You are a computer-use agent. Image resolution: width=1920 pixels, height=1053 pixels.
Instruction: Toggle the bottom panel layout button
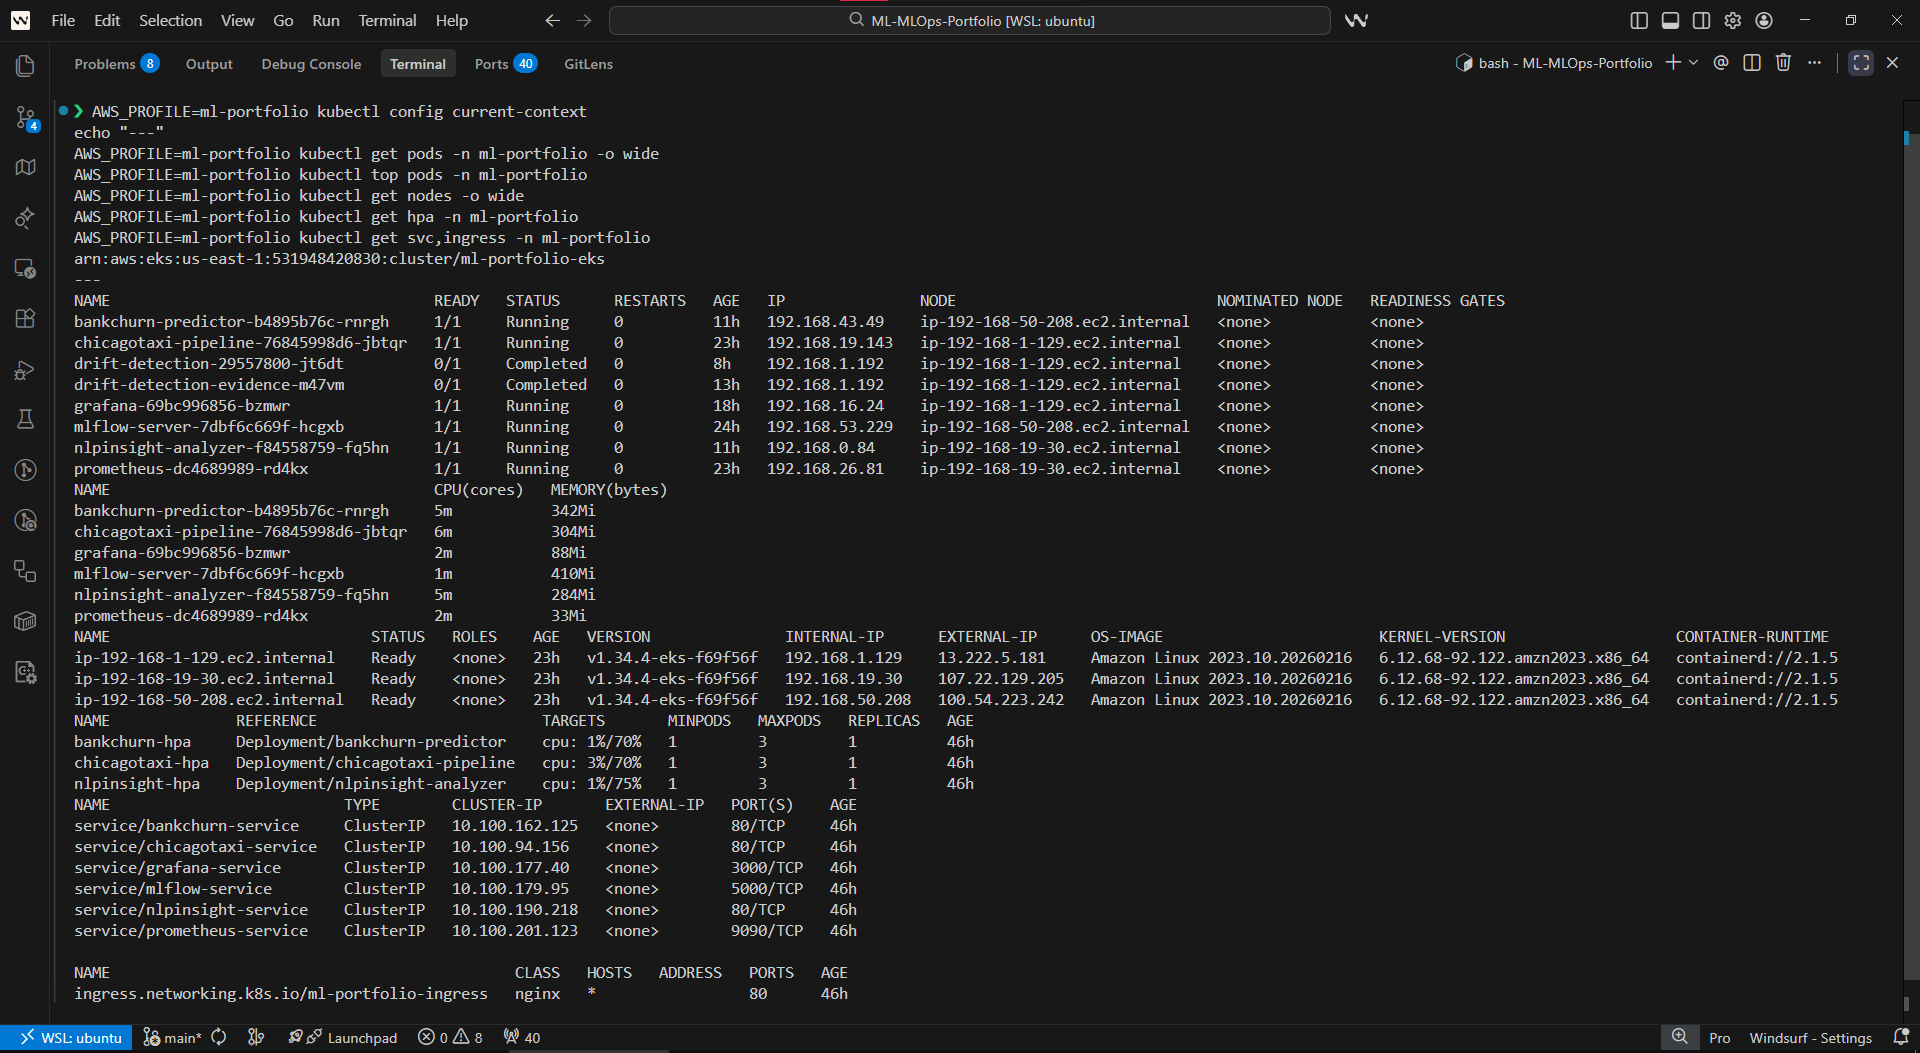click(1670, 20)
